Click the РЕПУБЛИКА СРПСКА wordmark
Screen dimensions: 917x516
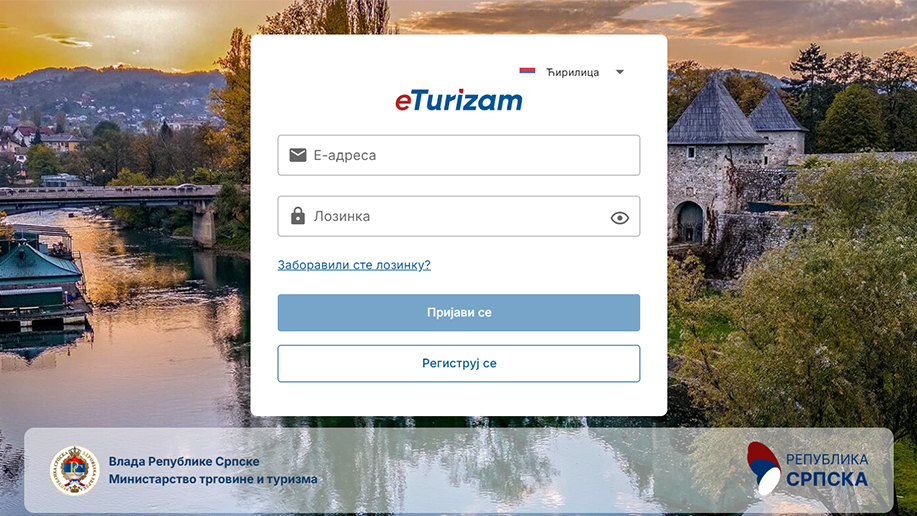coord(827,470)
